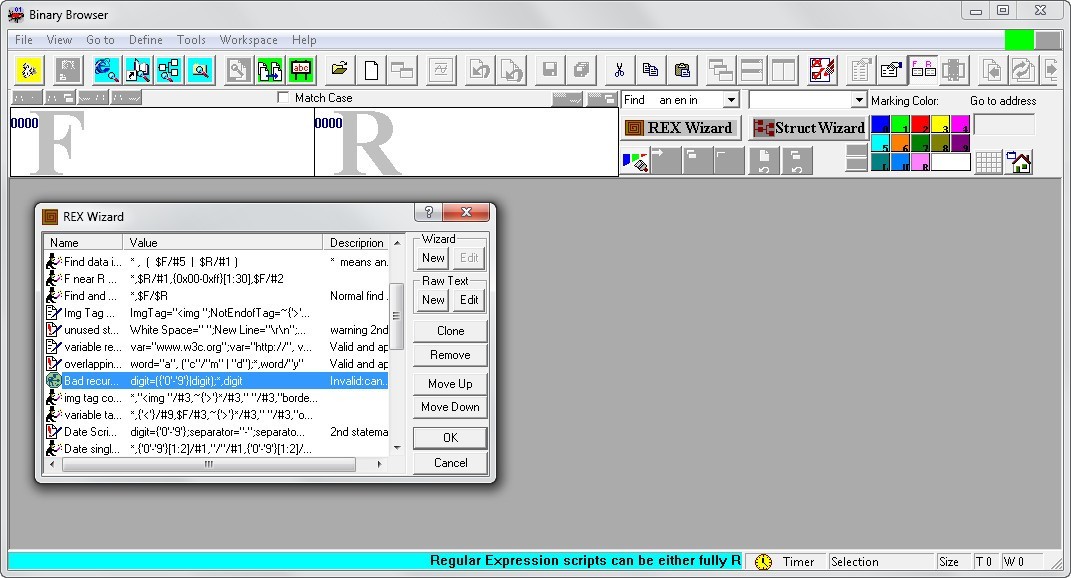Open the View menu
1071x578 pixels.
(59, 40)
